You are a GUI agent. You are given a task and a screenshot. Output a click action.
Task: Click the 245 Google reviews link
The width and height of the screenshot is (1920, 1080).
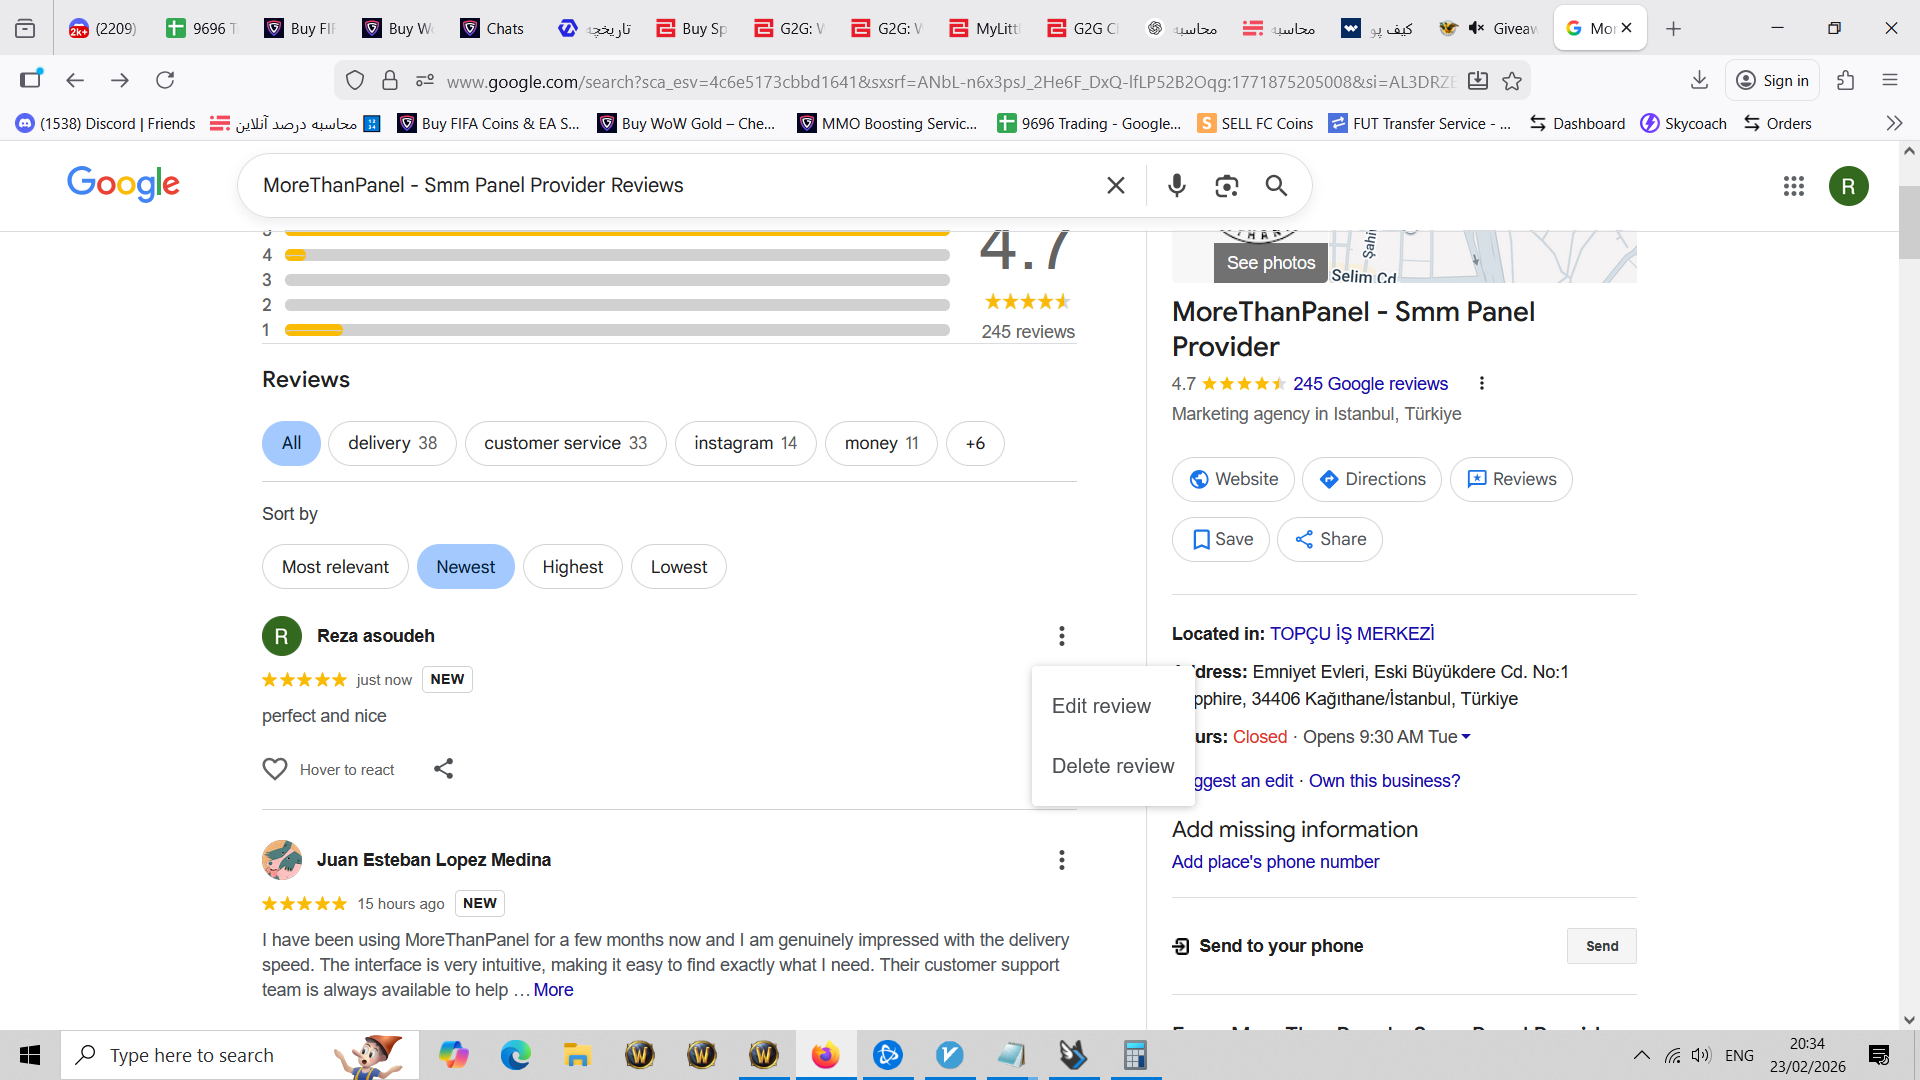coord(1370,384)
